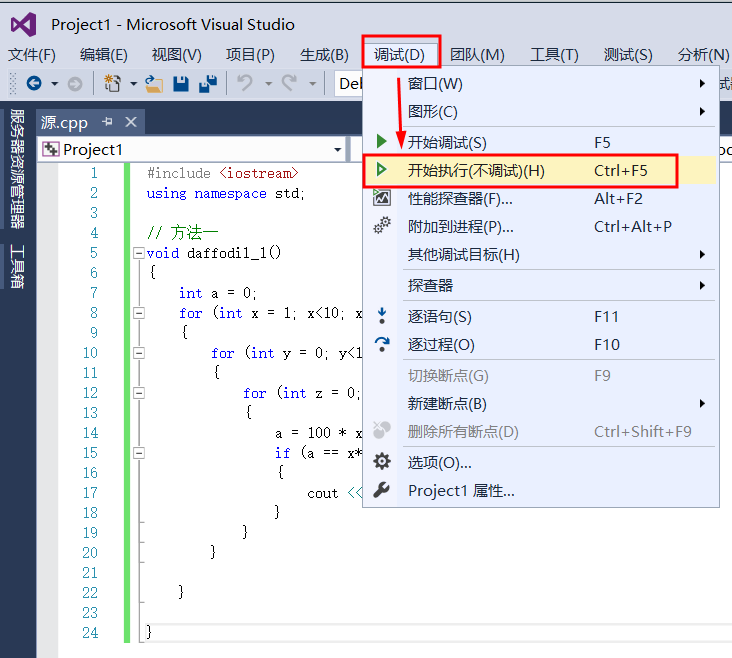Open the Debug configuration combo box

[x=349, y=84]
